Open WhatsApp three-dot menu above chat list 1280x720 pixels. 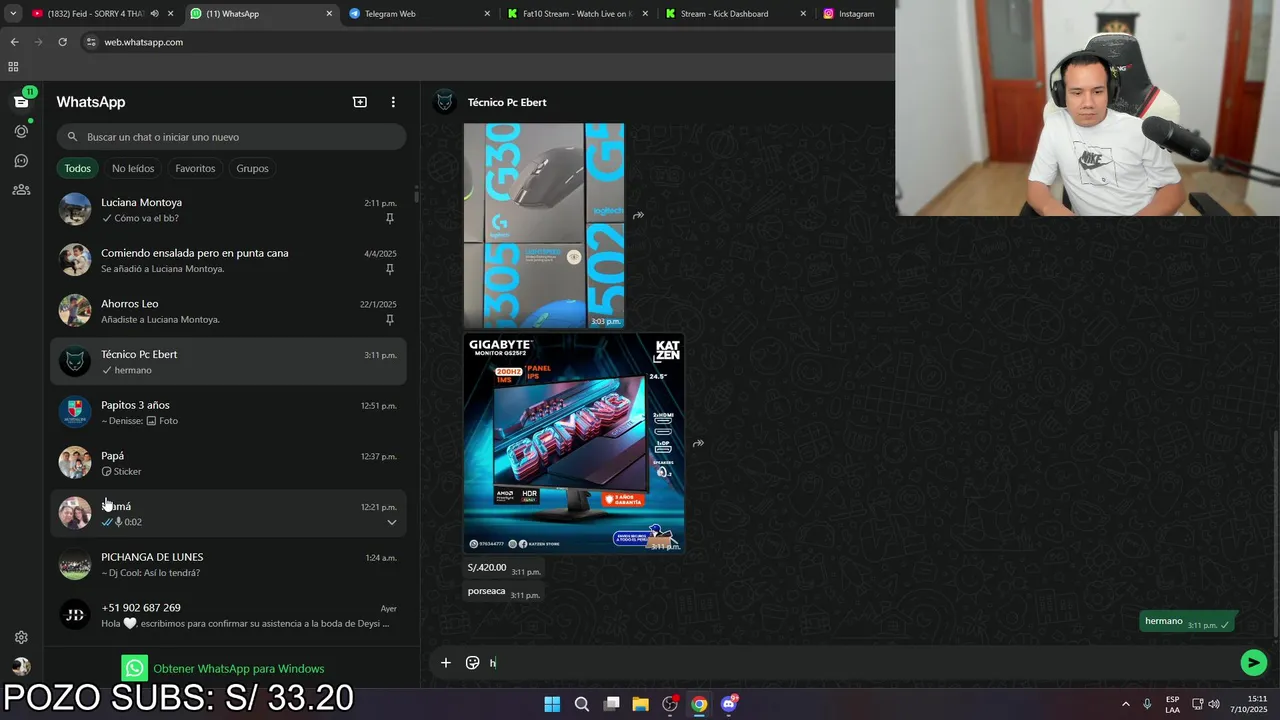pyautogui.click(x=393, y=102)
